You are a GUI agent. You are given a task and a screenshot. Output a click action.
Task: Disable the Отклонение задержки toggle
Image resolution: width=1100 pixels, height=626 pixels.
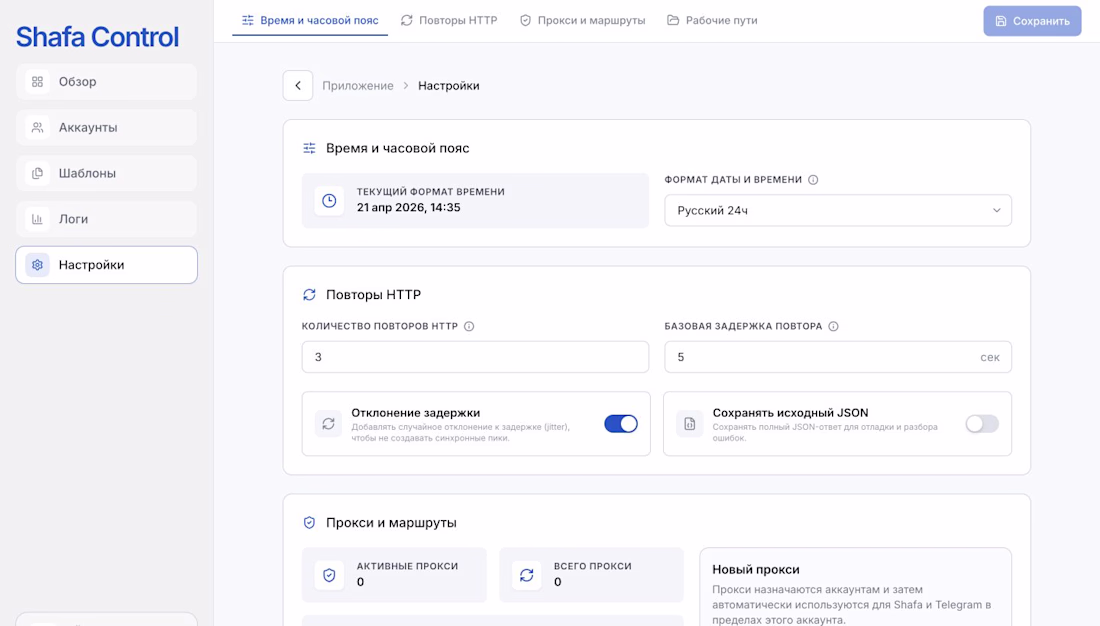[x=621, y=424]
